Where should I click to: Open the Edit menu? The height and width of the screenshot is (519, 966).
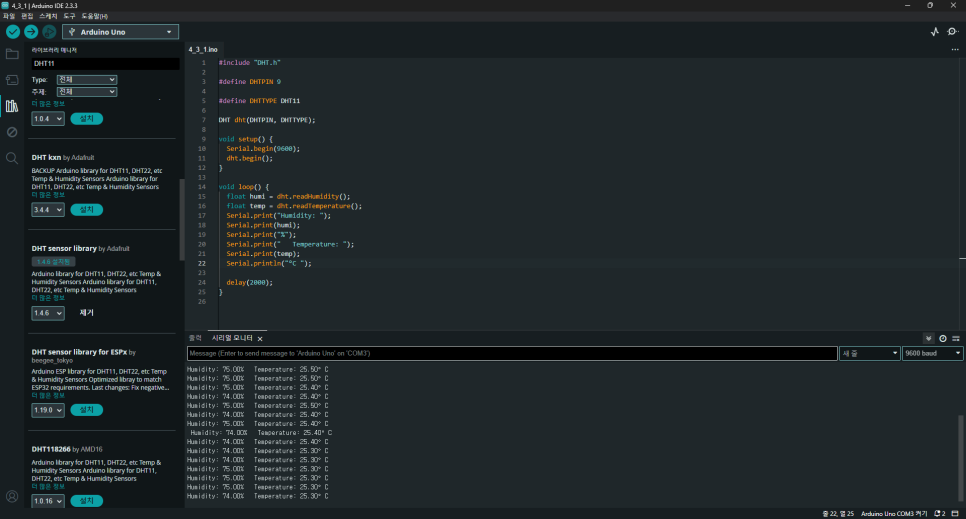(27, 16)
